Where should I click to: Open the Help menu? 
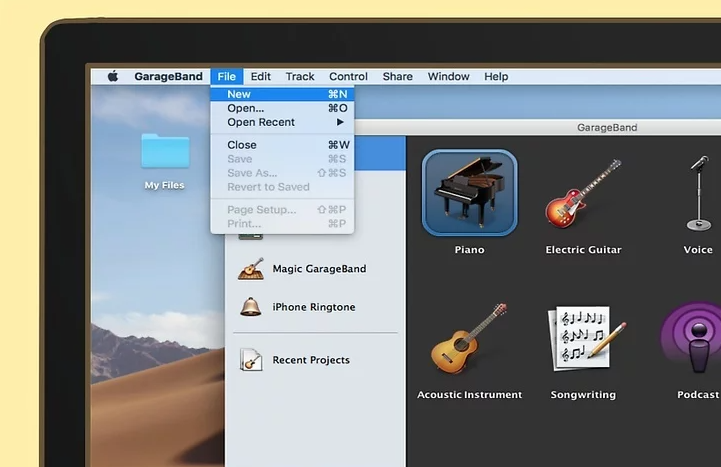click(x=496, y=76)
